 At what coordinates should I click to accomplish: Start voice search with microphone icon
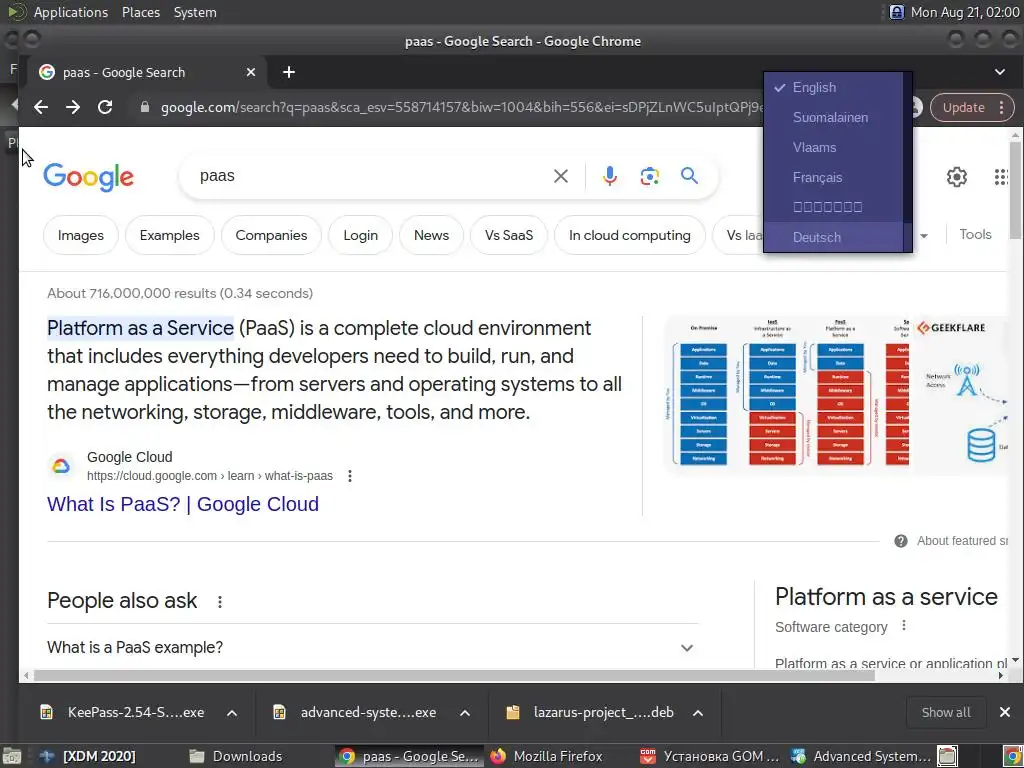tap(609, 176)
